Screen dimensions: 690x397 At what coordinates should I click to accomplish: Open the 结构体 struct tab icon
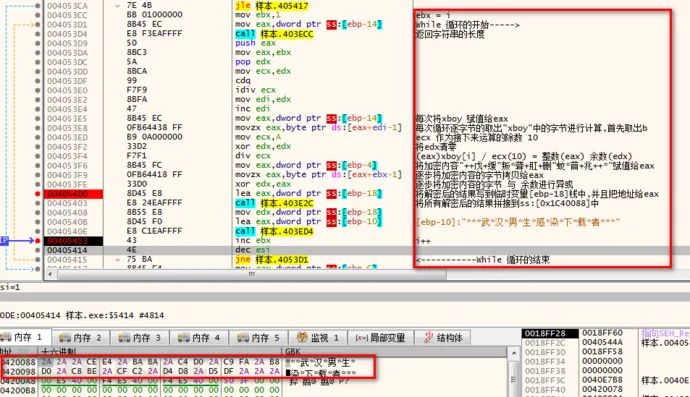click(x=428, y=338)
